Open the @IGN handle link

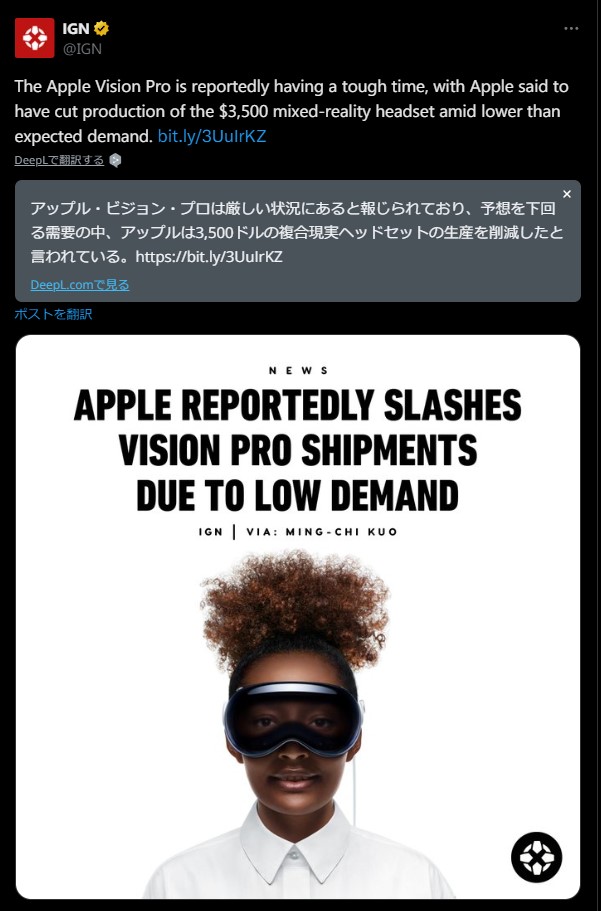[x=82, y=49]
